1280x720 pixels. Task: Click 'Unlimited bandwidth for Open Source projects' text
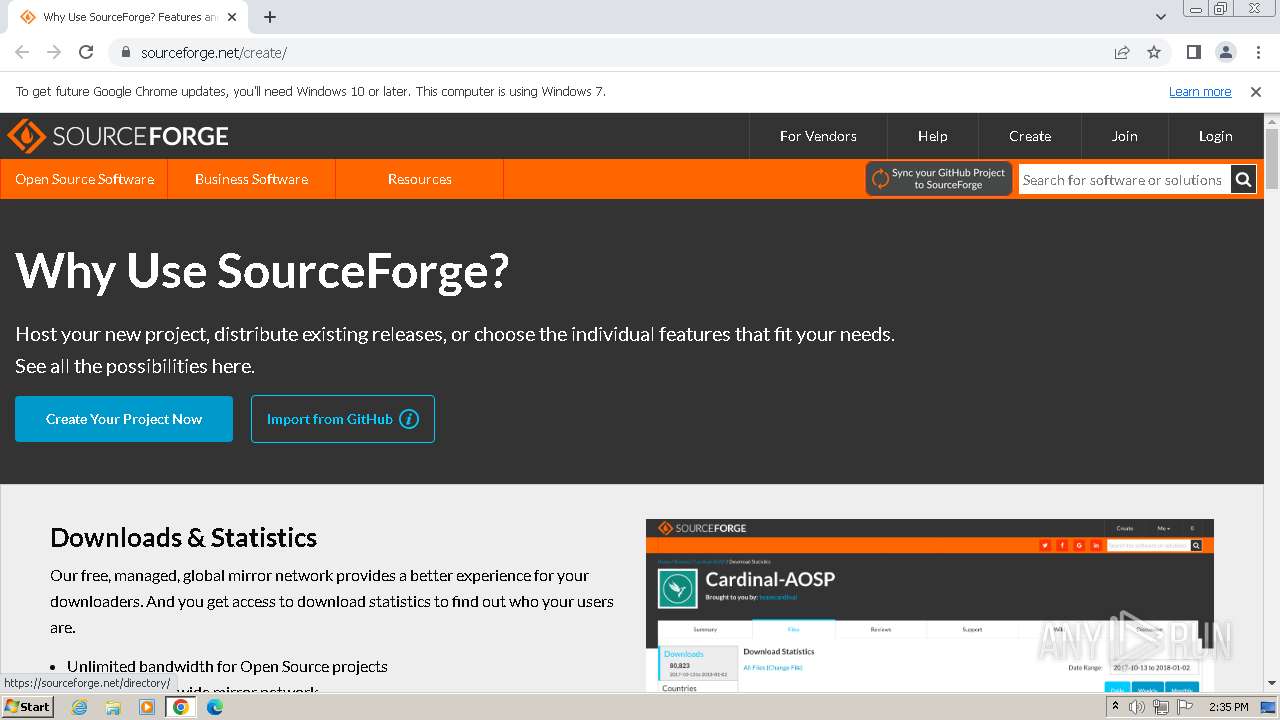point(227,666)
